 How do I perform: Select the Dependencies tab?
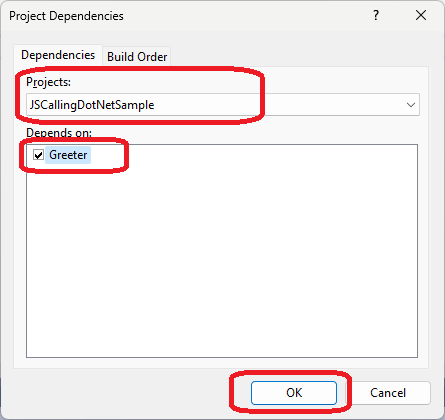pos(58,55)
